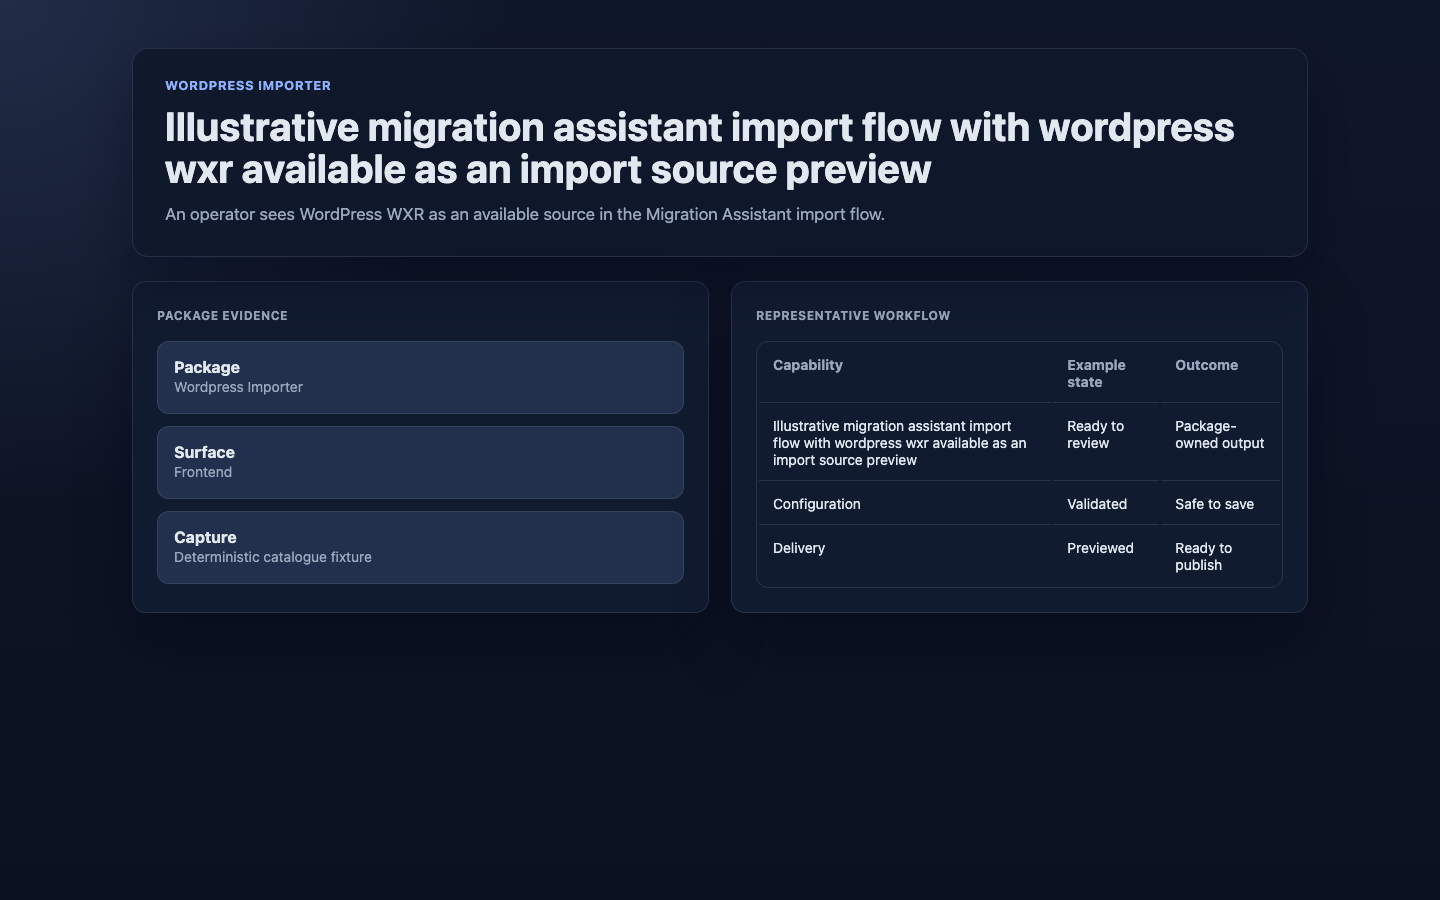
Task: Click the Validated state cell
Action: tap(1105, 504)
